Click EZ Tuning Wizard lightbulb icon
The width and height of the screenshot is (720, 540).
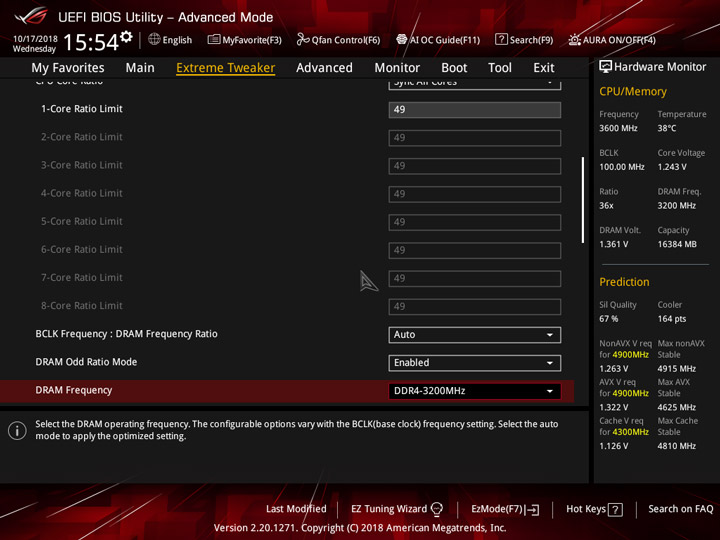437,509
